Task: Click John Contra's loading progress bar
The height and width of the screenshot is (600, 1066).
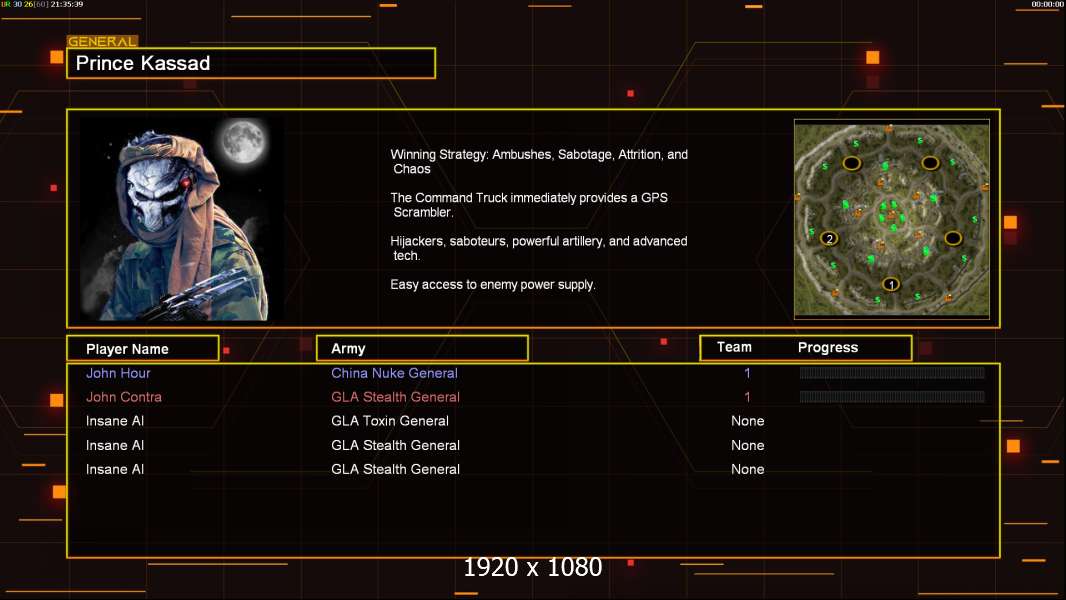Action: pyautogui.click(x=892, y=396)
